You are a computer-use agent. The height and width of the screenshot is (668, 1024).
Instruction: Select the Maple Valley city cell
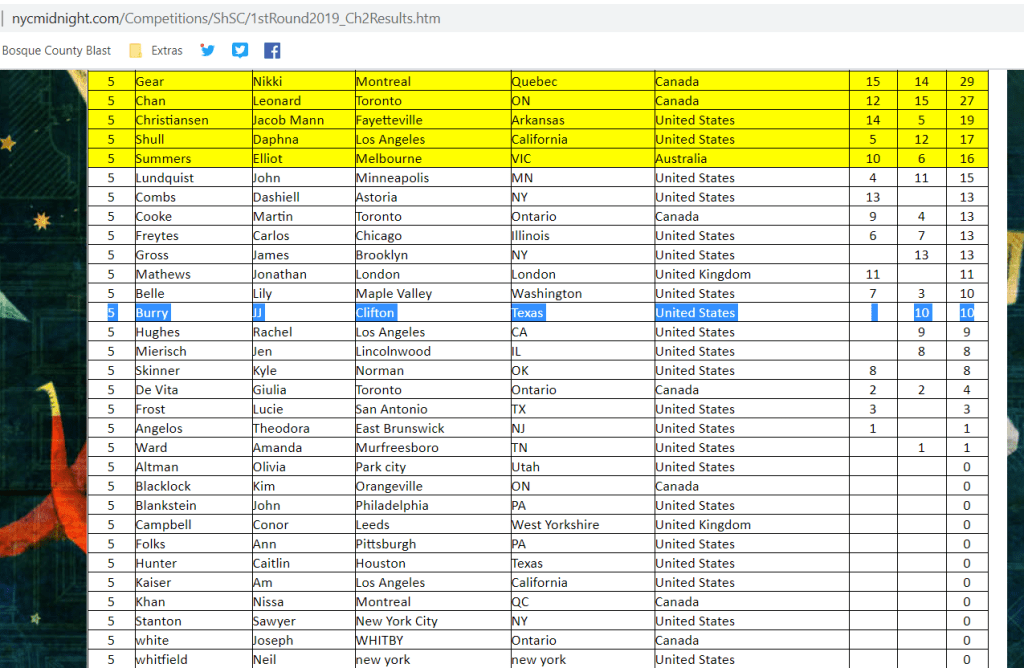[393, 293]
